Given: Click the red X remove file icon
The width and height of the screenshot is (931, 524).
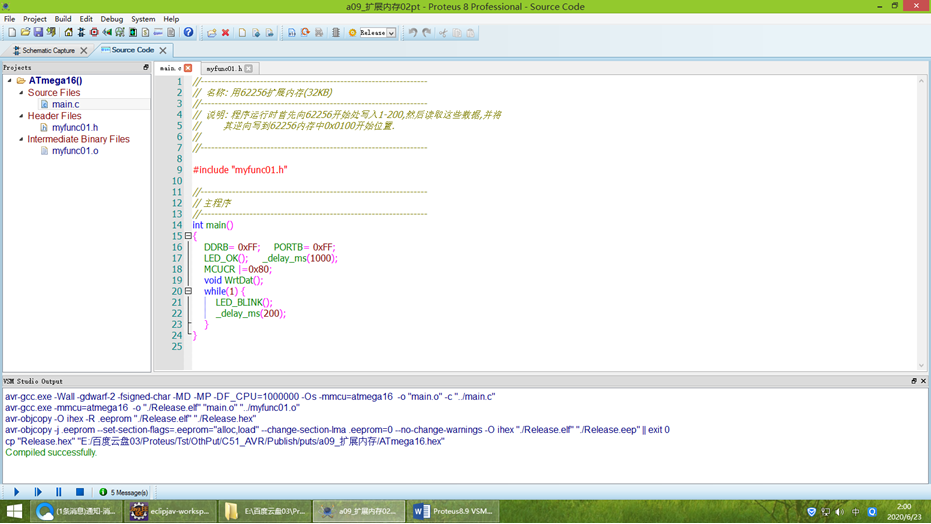Looking at the screenshot, I should (x=226, y=33).
